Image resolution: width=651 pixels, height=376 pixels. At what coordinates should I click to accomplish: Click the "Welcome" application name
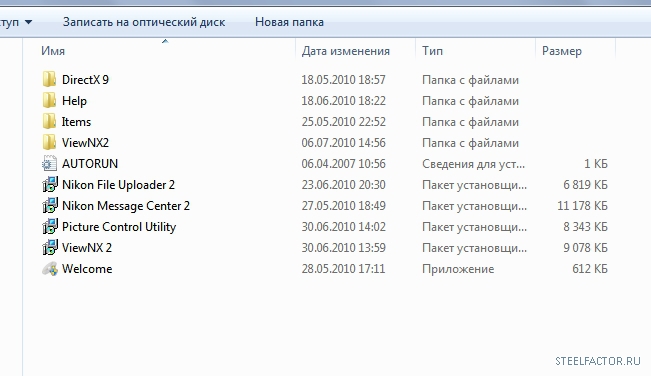(x=87, y=269)
